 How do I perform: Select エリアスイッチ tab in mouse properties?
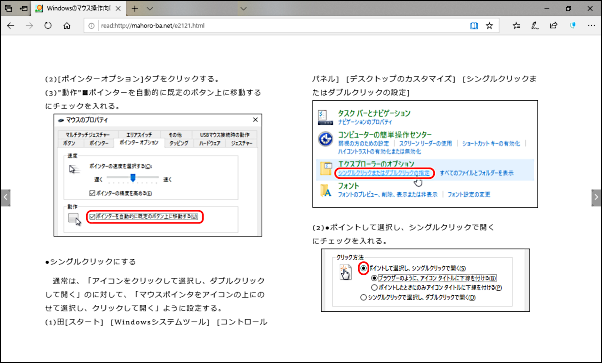tap(139, 135)
